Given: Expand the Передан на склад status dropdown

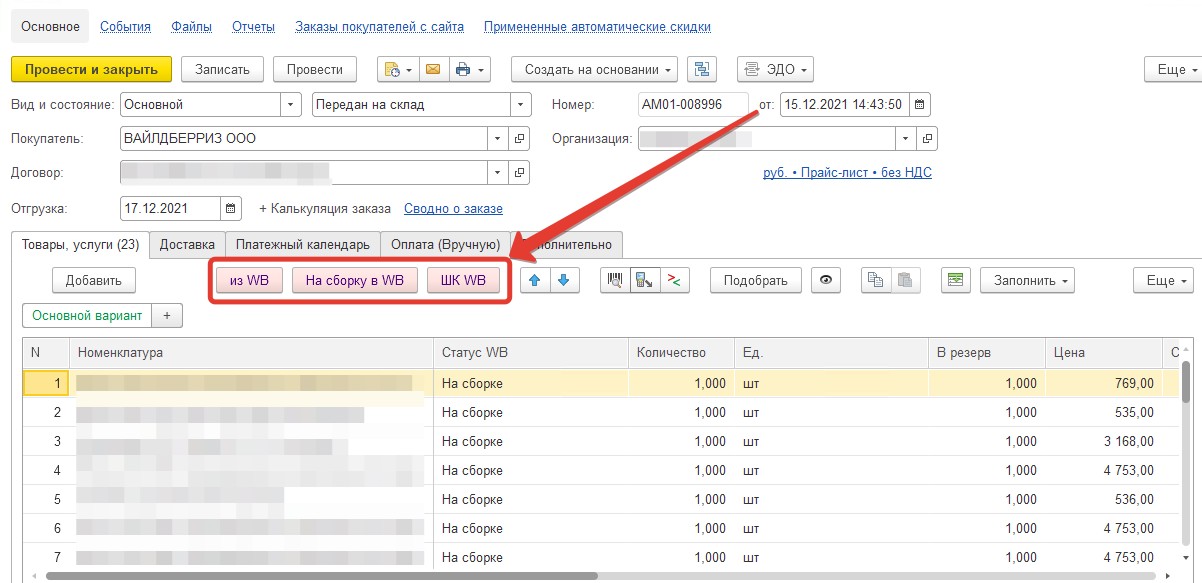Looking at the screenshot, I should (x=520, y=104).
